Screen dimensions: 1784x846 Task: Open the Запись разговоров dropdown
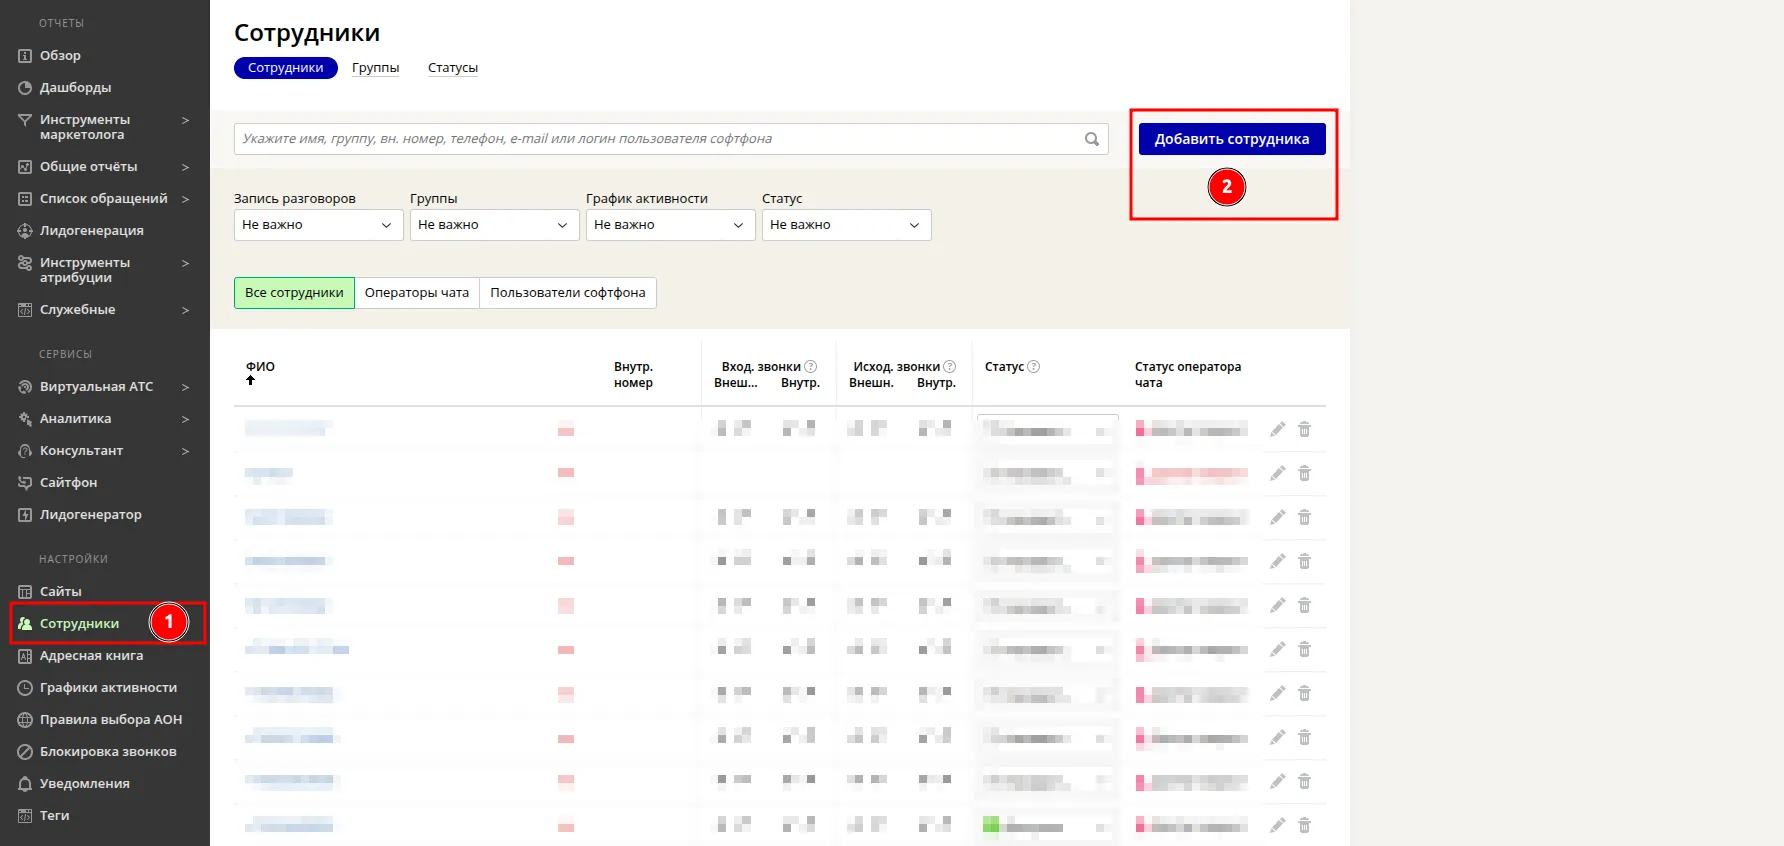point(318,225)
